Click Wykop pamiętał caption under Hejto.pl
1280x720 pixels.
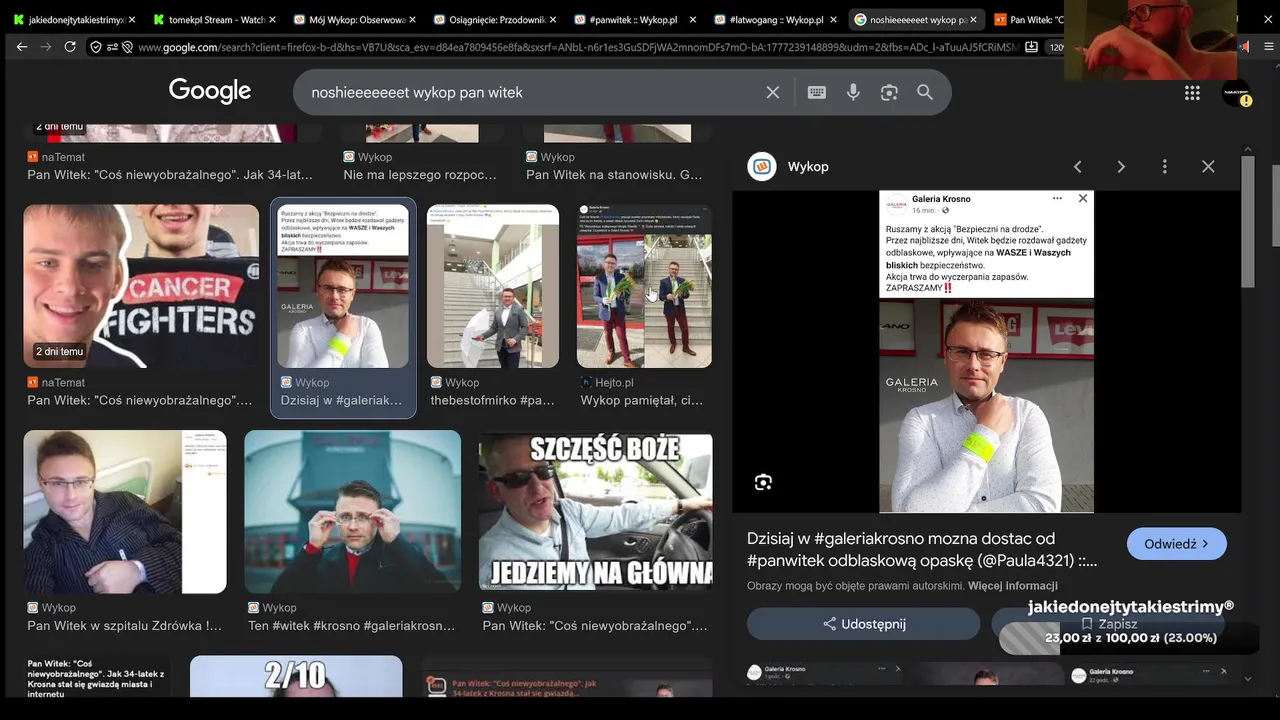click(x=642, y=400)
